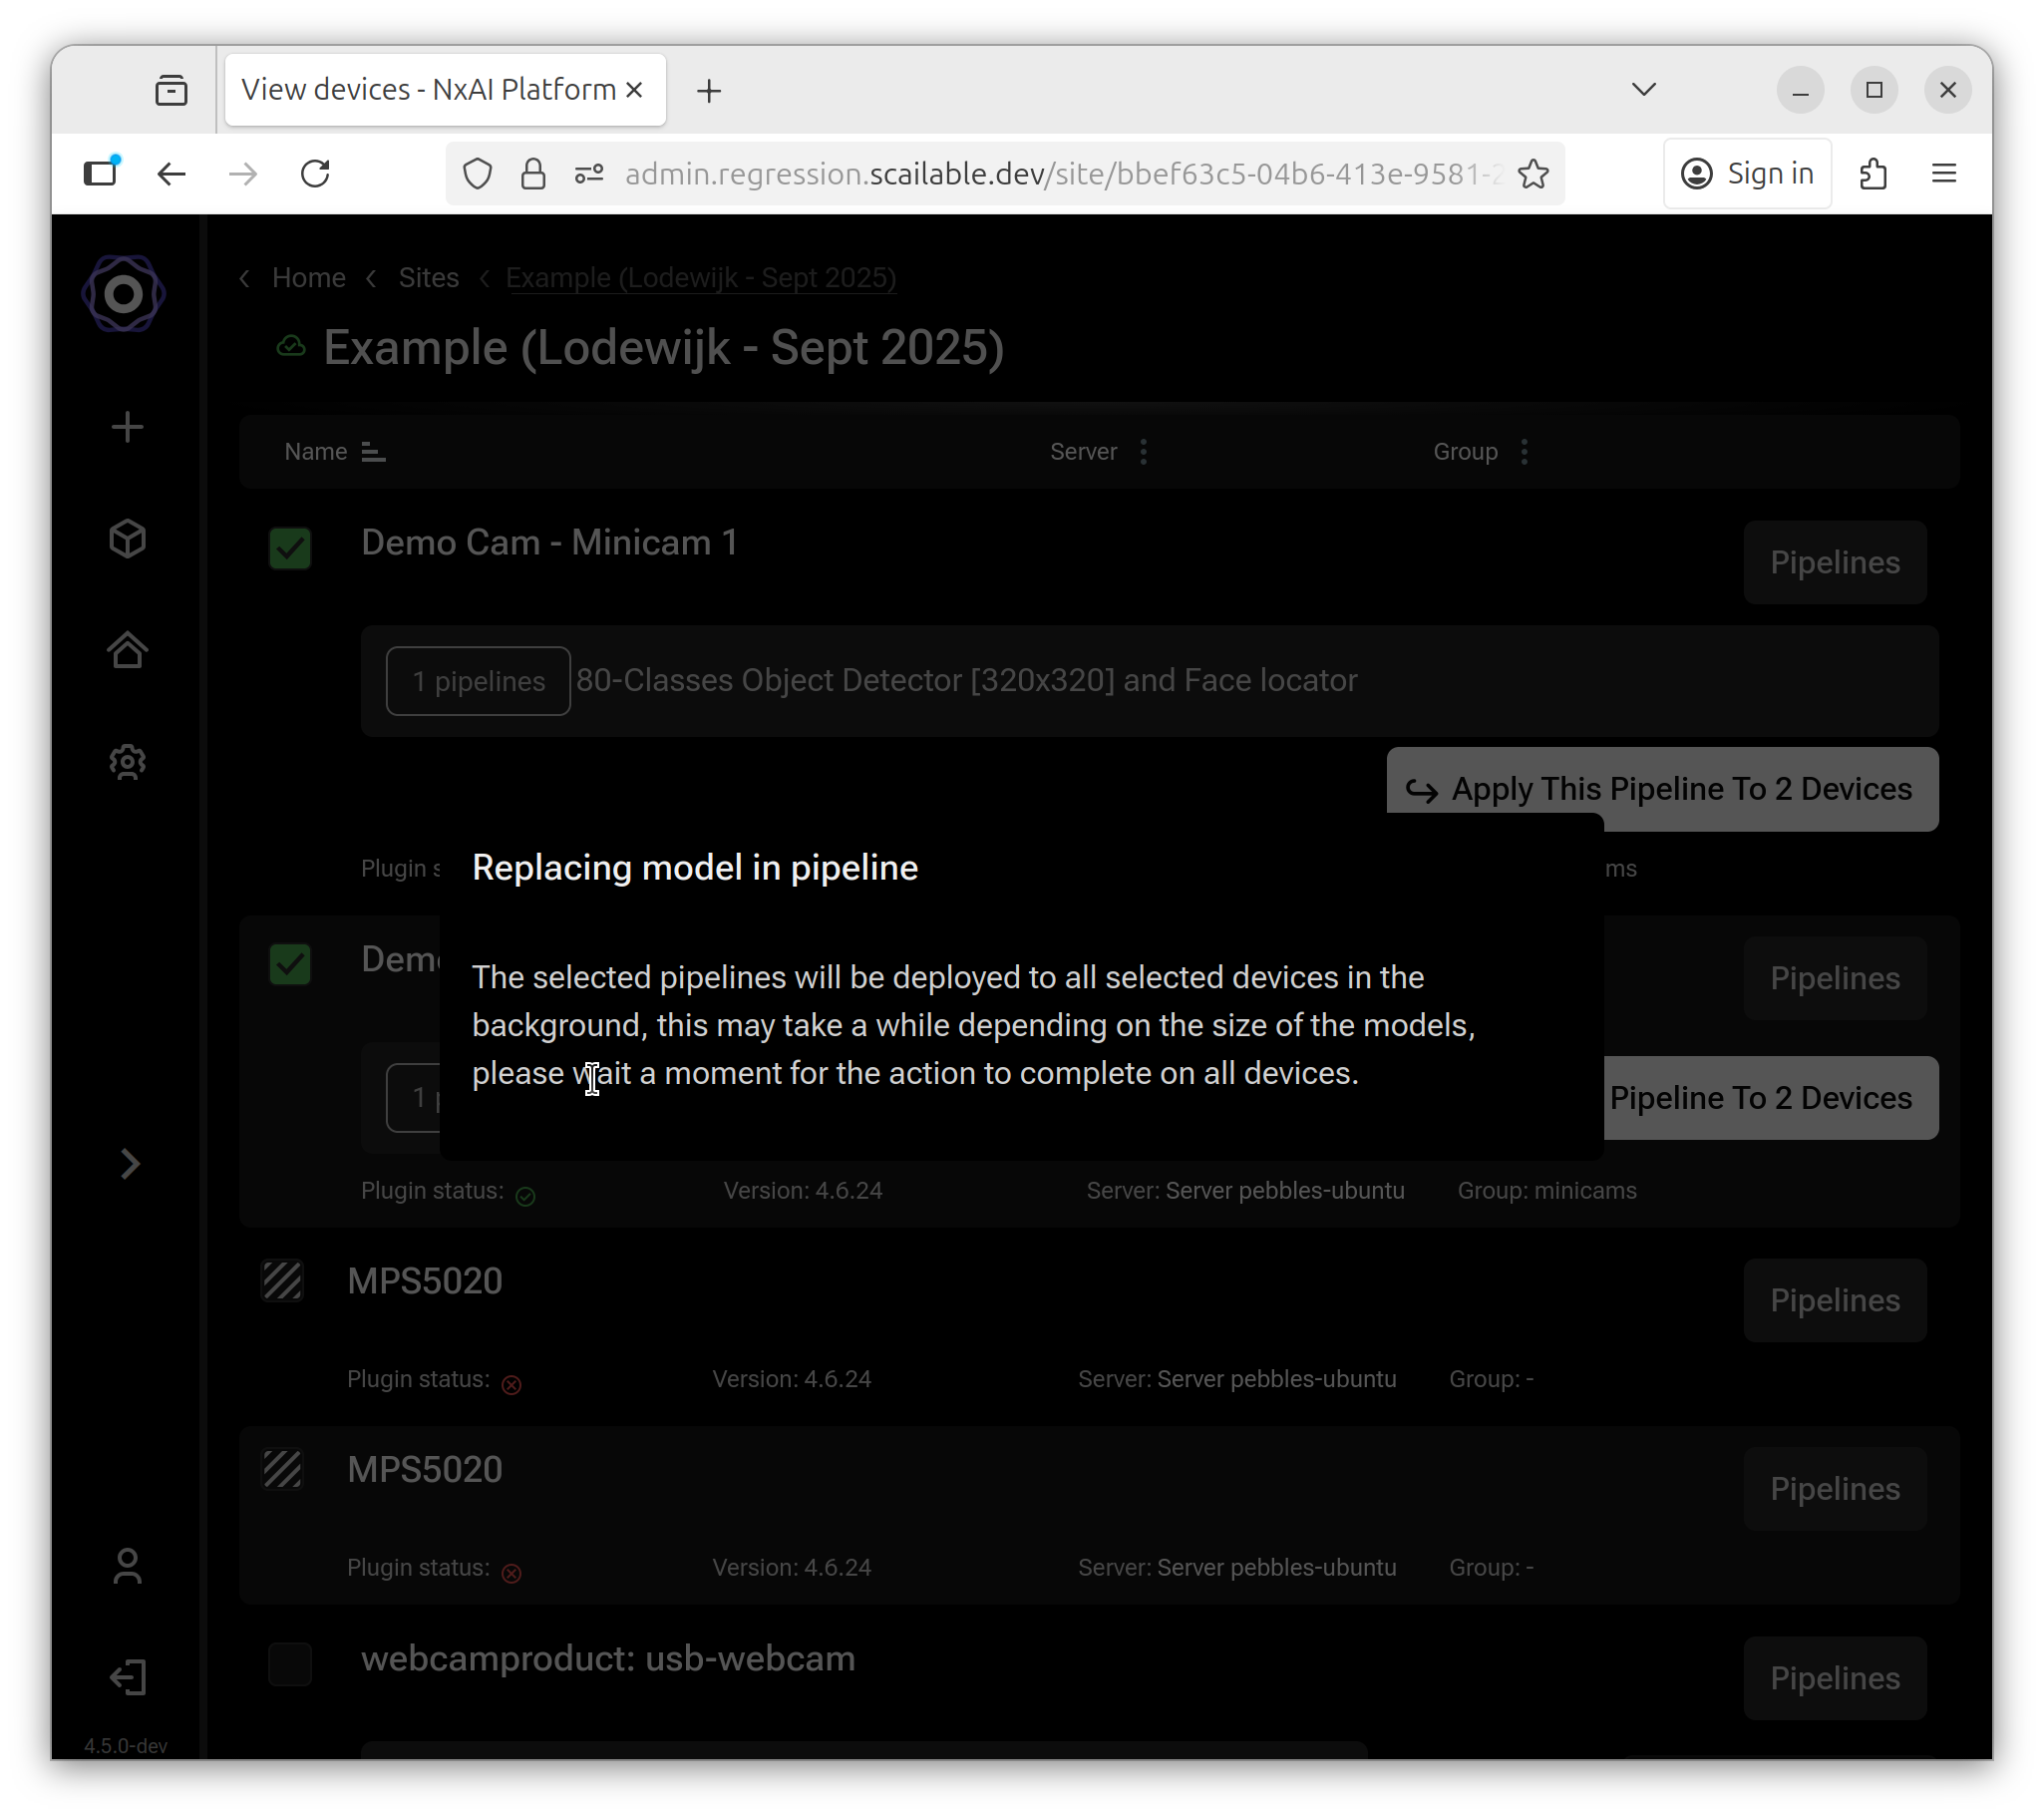The width and height of the screenshot is (2044, 1817).
Task: Open the user profile icon in sidebar
Action: [x=127, y=1566]
